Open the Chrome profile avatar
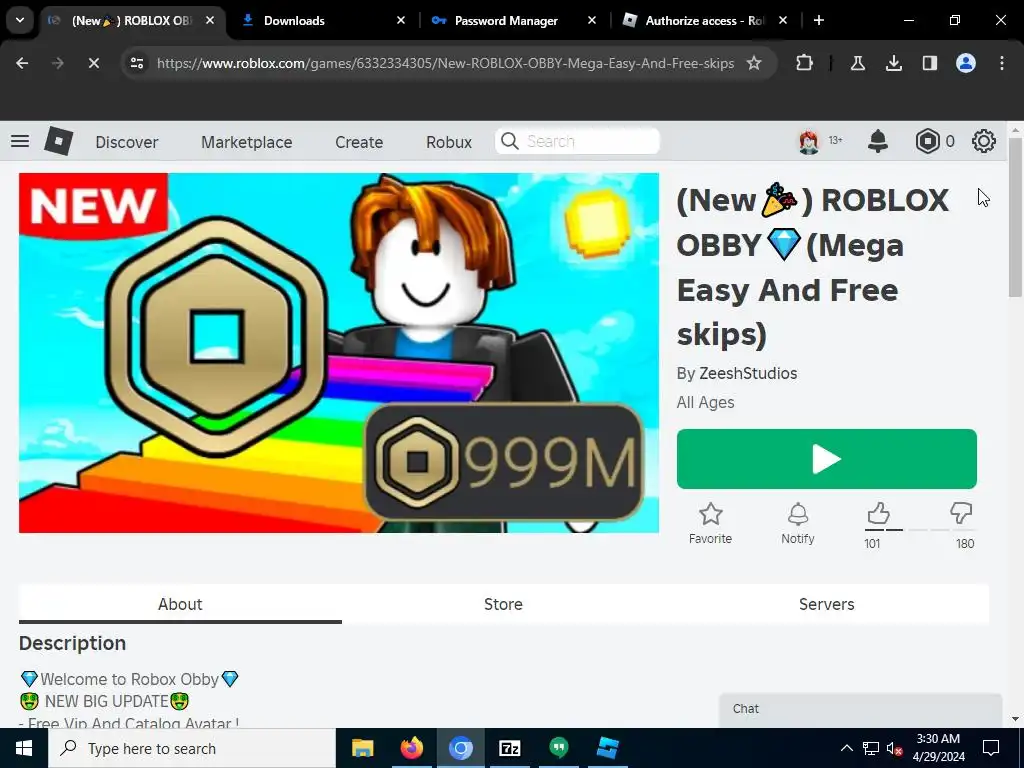Image resolution: width=1024 pixels, height=768 pixels. [965, 63]
